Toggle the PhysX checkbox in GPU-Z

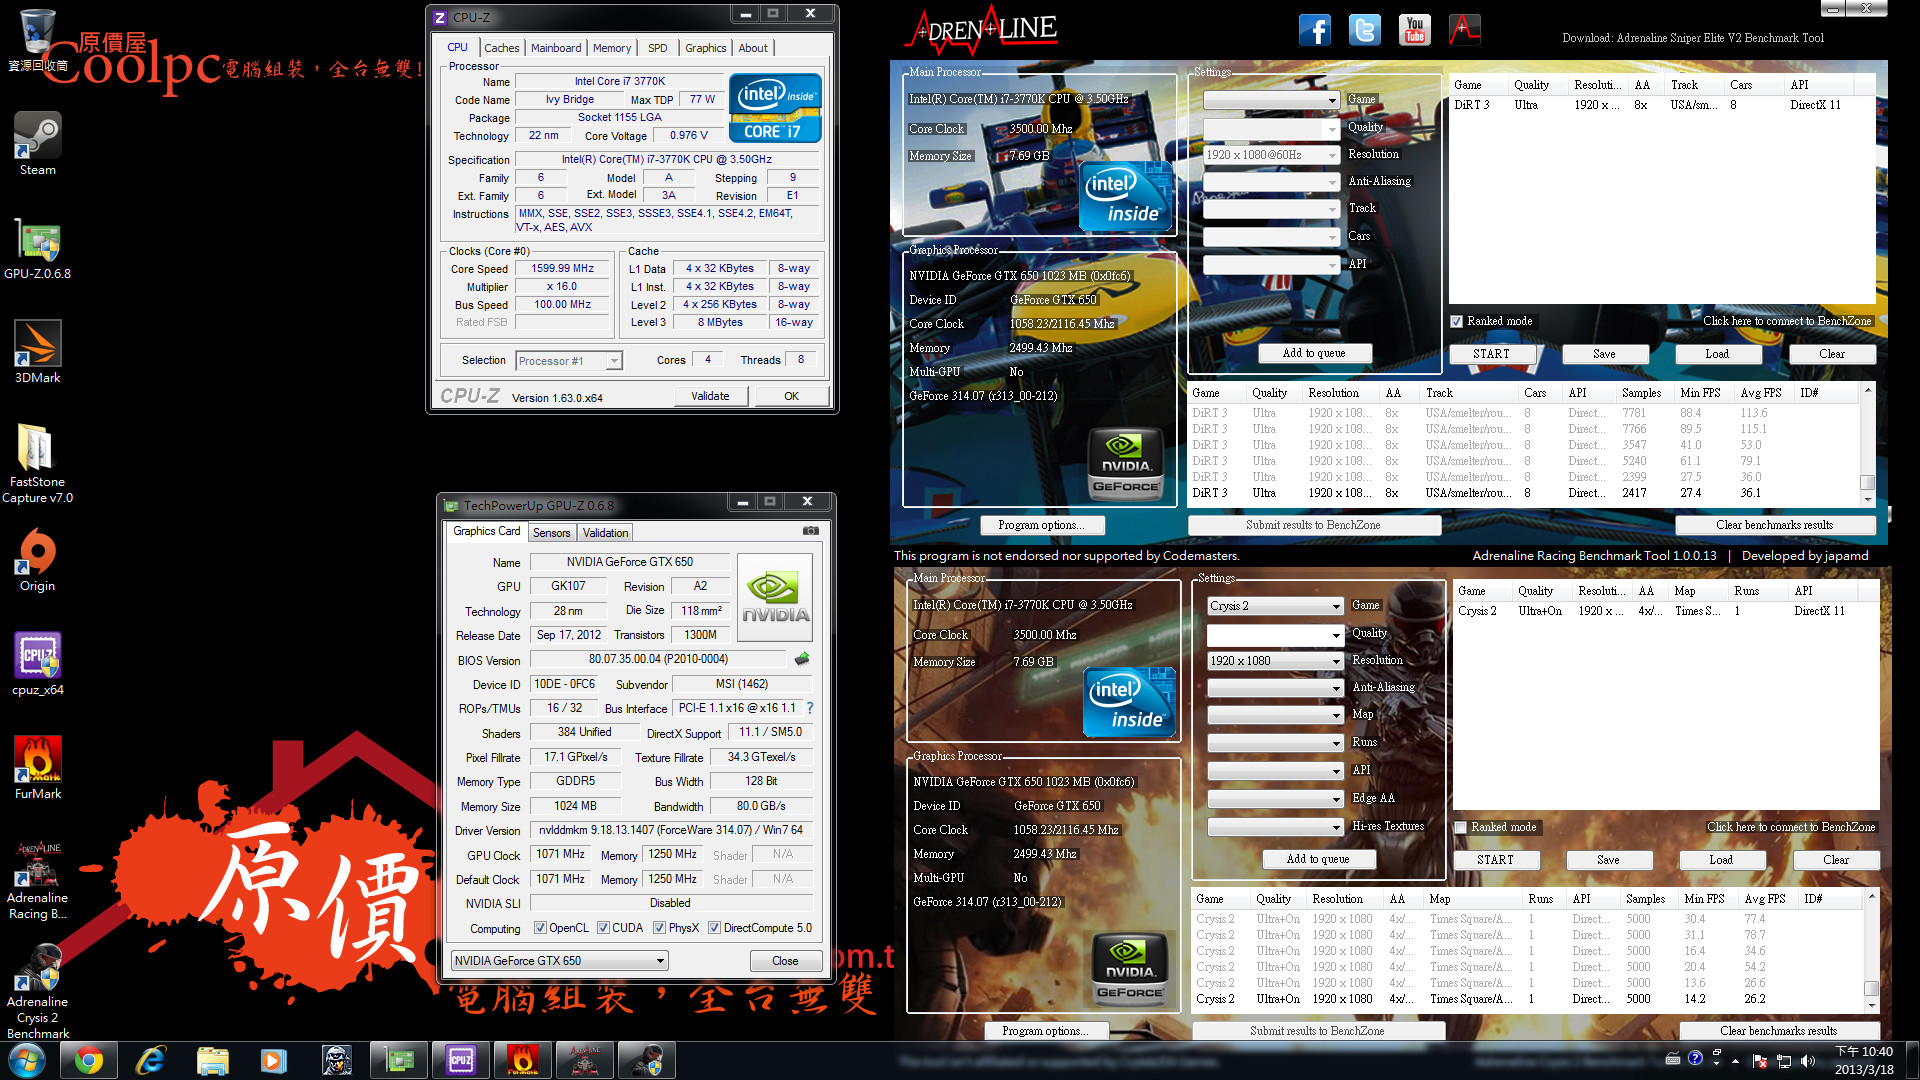point(660,928)
